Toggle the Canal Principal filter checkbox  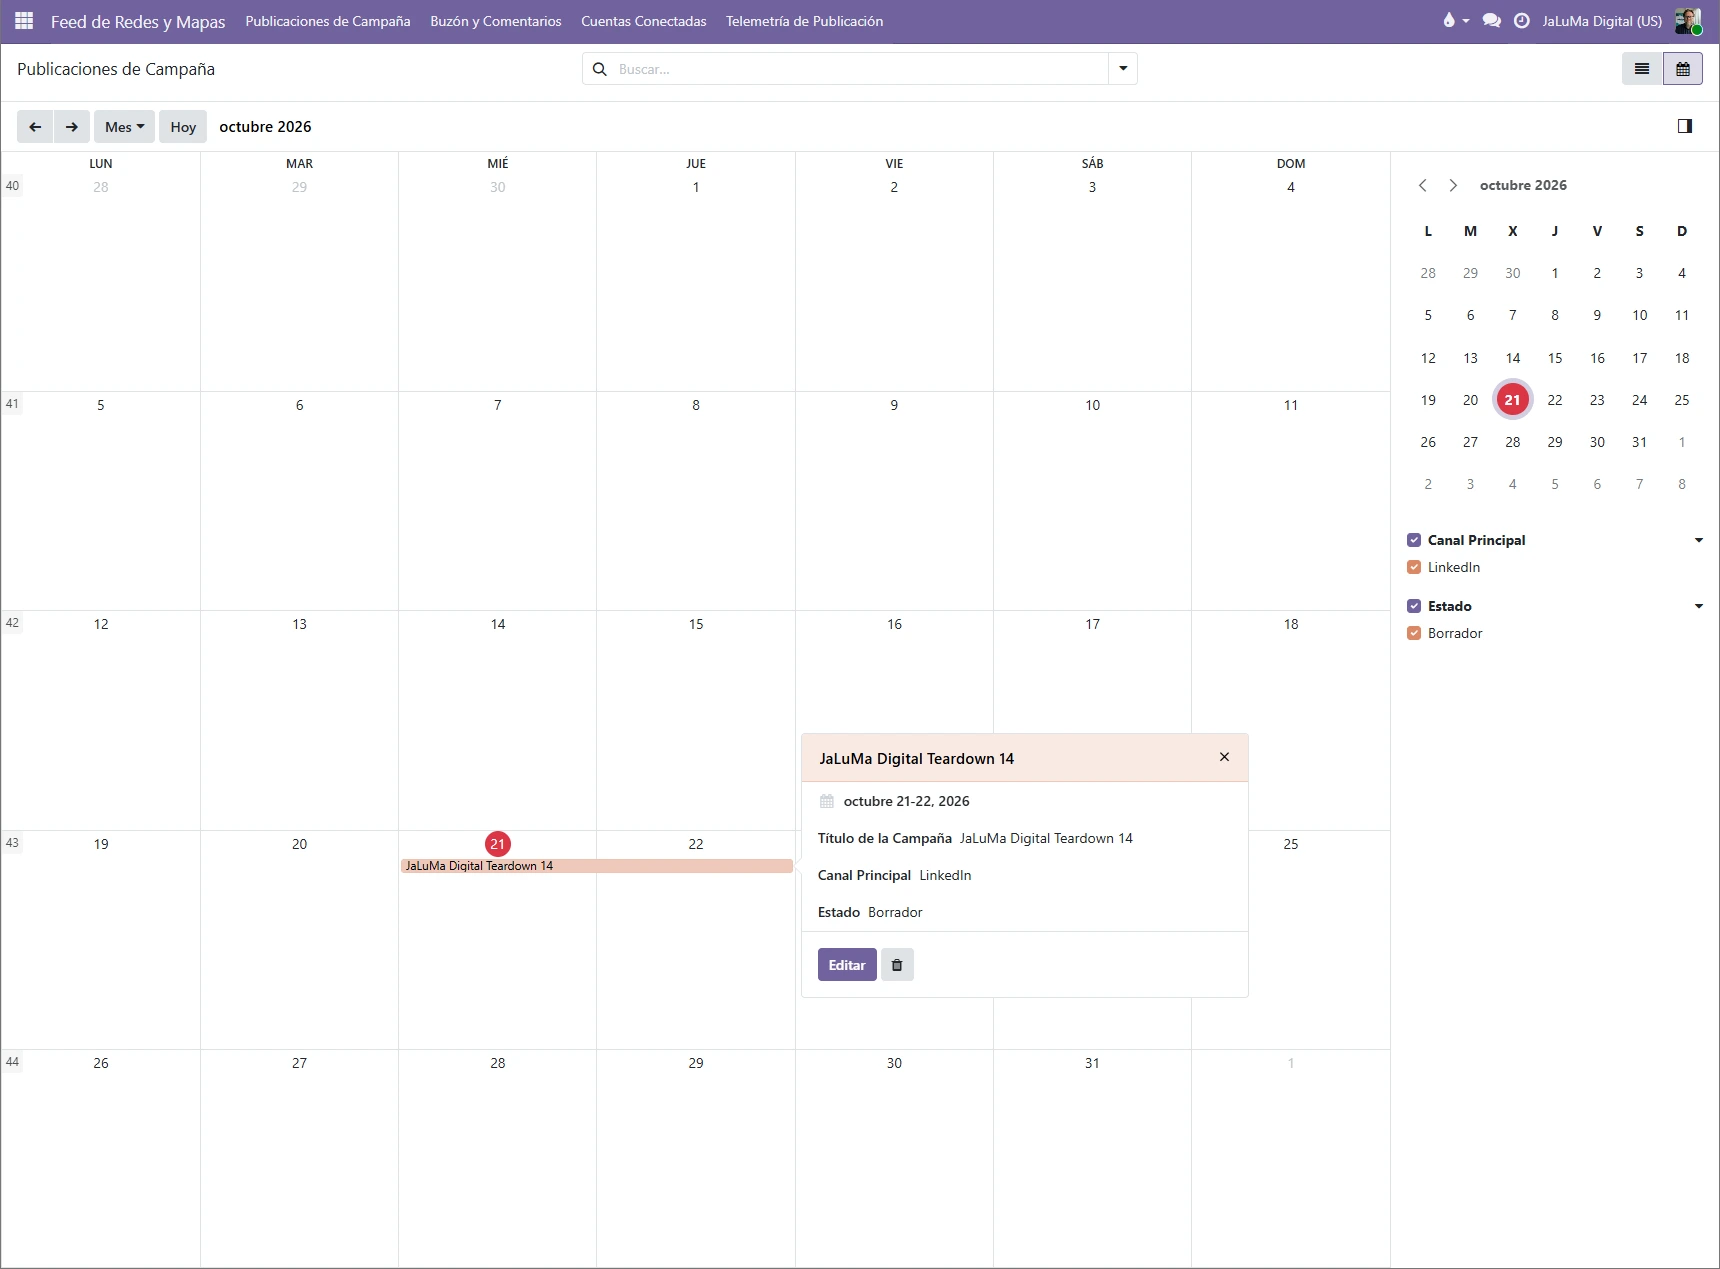click(x=1414, y=540)
